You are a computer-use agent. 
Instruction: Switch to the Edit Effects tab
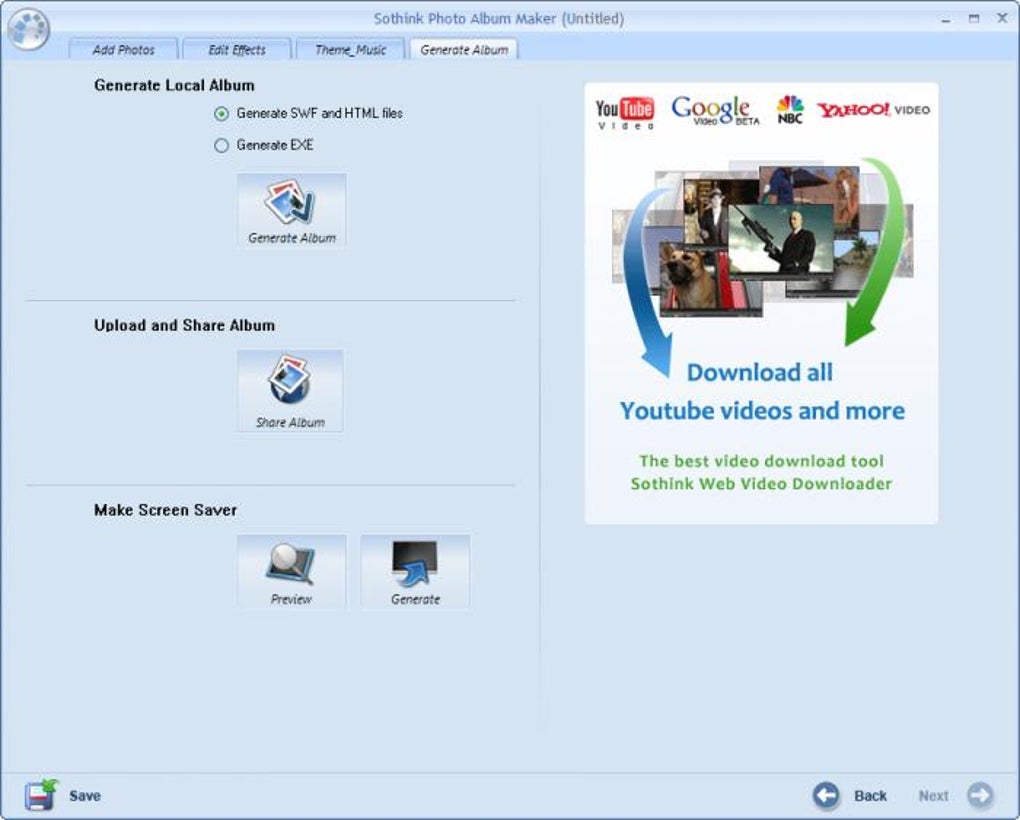click(x=237, y=49)
